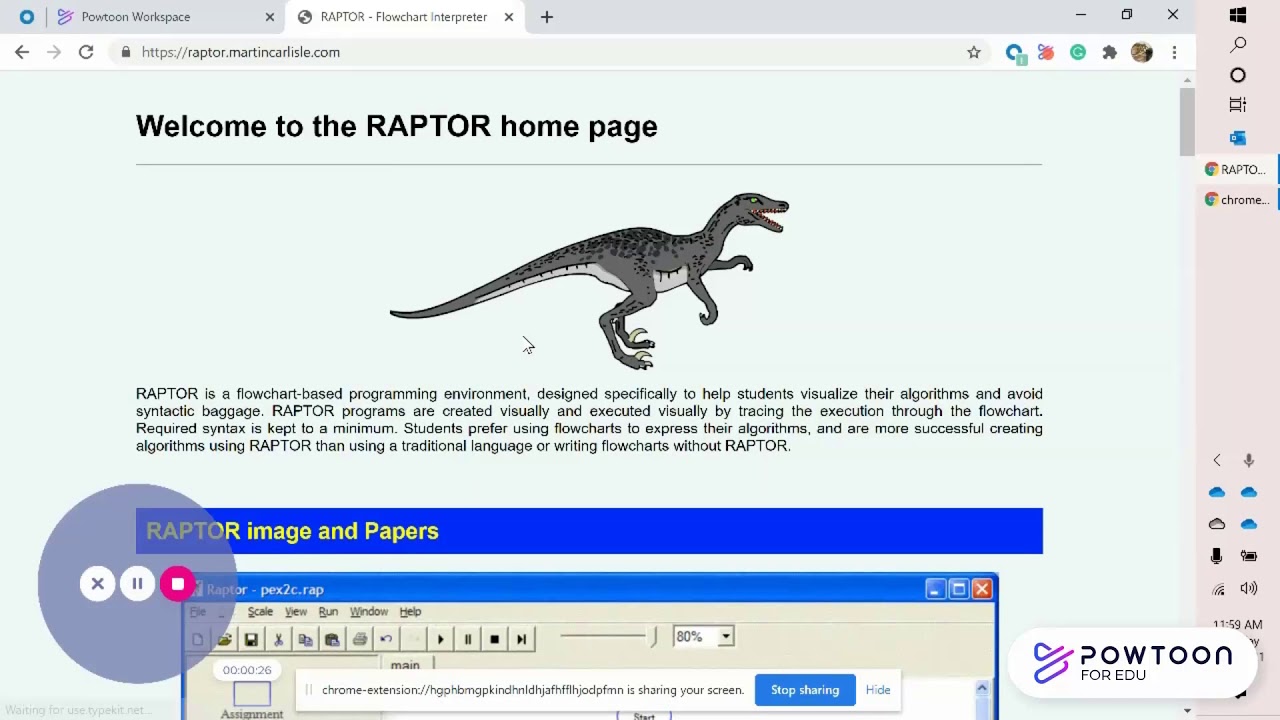Click the RAPTOR image and Papers heading
The width and height of the screenshot is (1280, 720).
pos(292,531)
